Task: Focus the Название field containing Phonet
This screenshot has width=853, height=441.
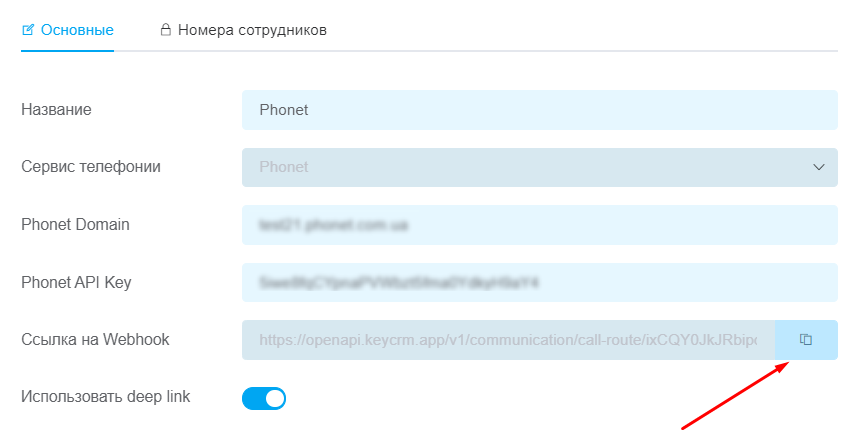Action: coord(540,110)
